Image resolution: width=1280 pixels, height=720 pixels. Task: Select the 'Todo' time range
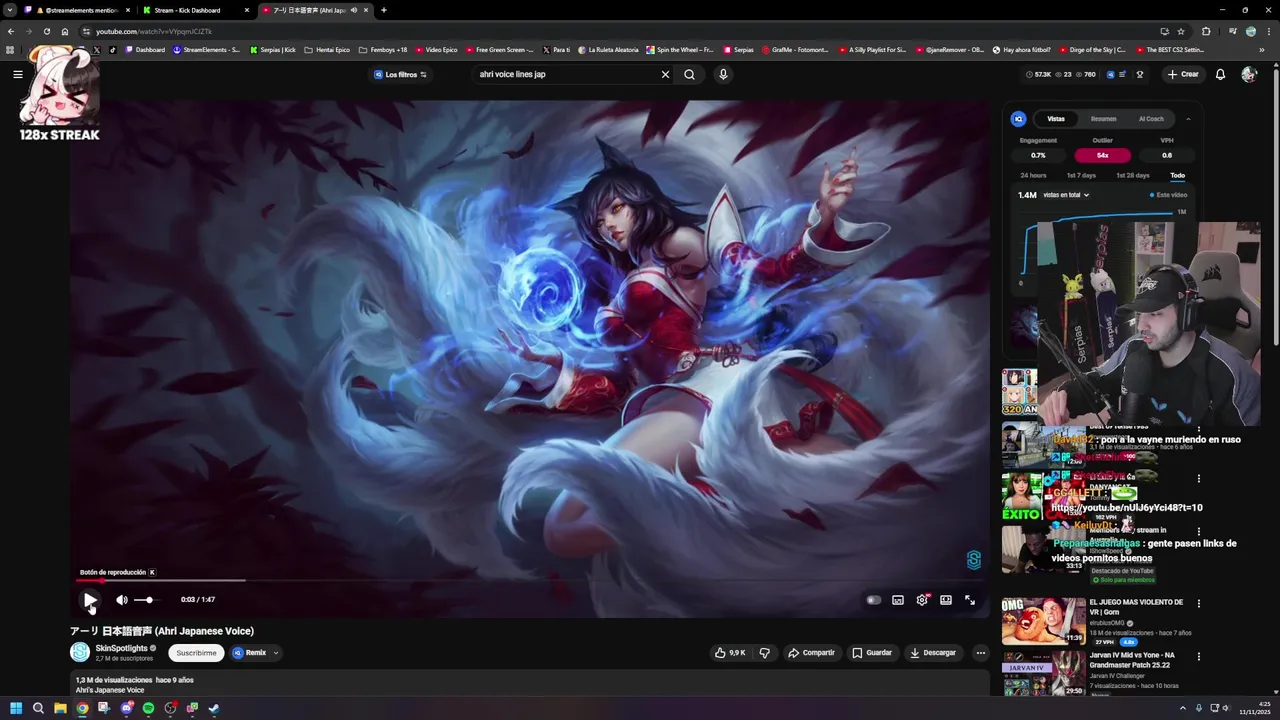(1178, 176)
